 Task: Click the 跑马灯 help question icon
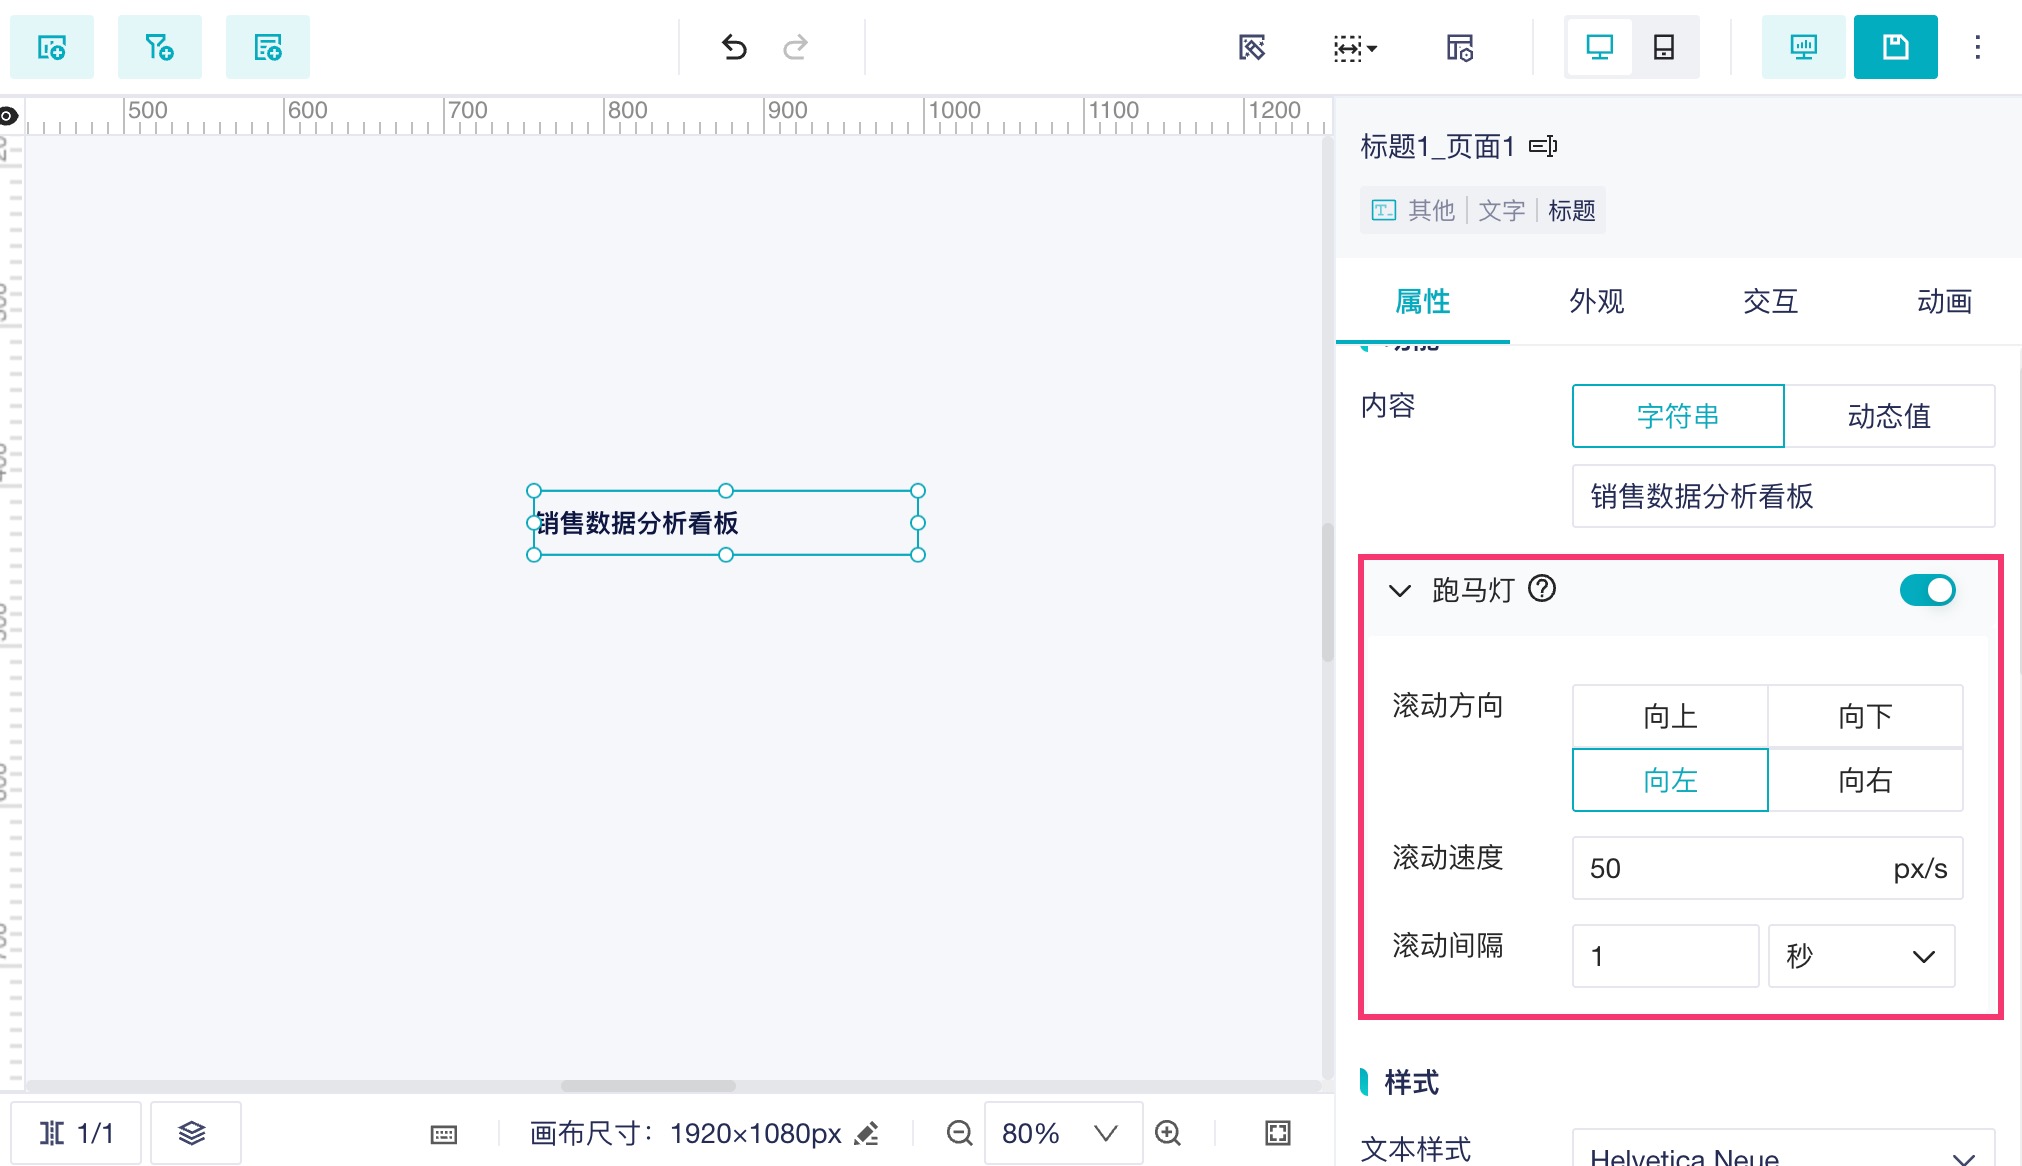pyautogui.click(x=1543, y=589)
